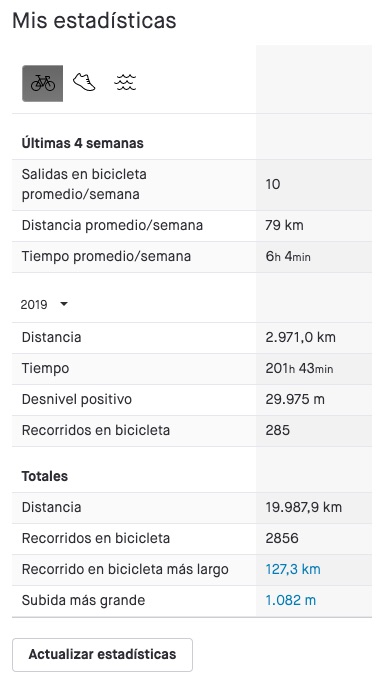The image size is (386, 686).
Task: Select the Desnivel positivo row label
Action: click(77, 399)
